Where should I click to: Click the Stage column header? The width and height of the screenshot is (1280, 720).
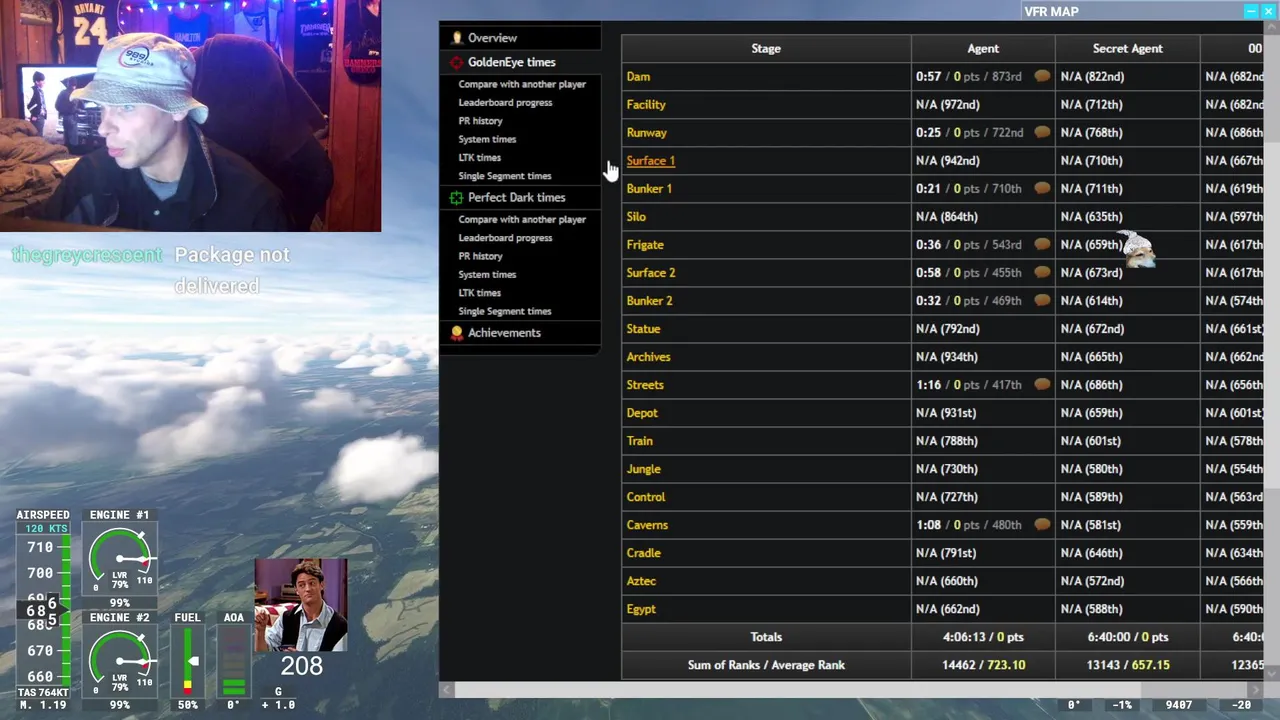(x=766, y=48)
